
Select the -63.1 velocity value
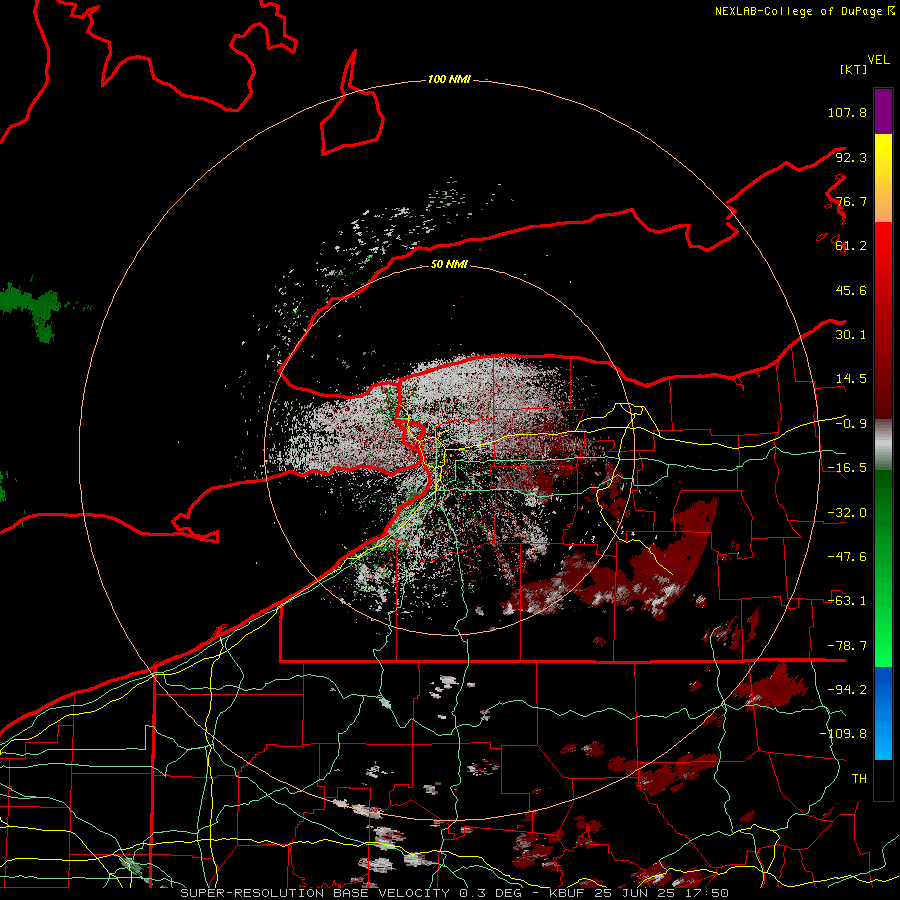coord(847,601)
